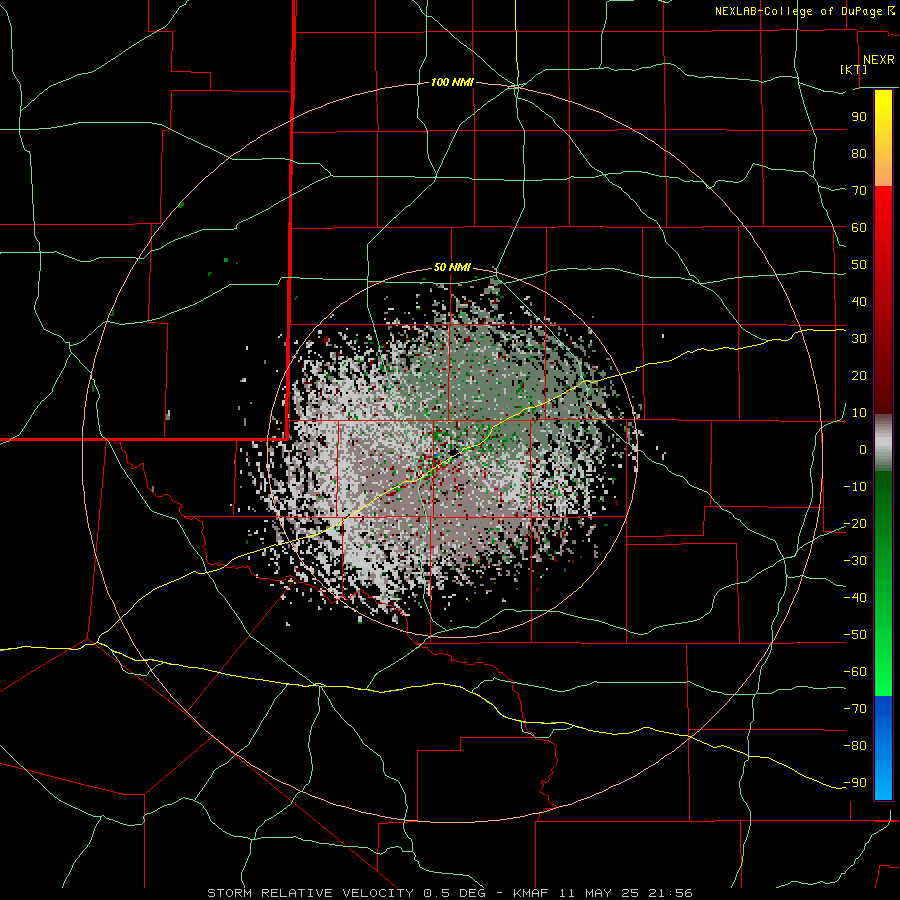
Task: Click the 40 value on velocity scale
Action: (859, 301)
